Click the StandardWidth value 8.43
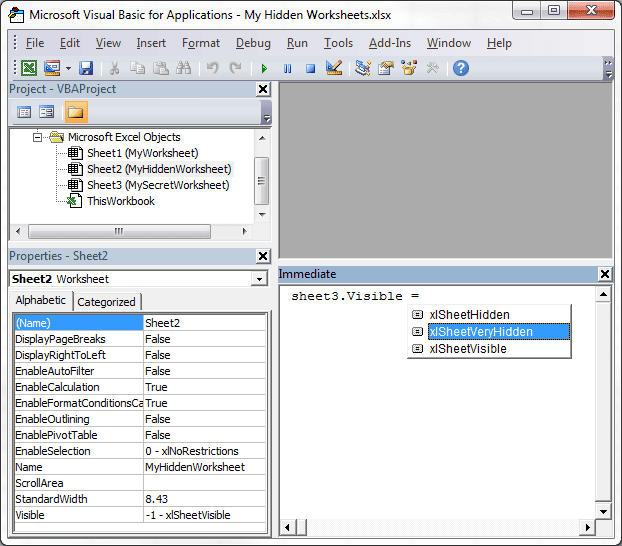This screenshot has height=546, width=622. pos(204,499)
